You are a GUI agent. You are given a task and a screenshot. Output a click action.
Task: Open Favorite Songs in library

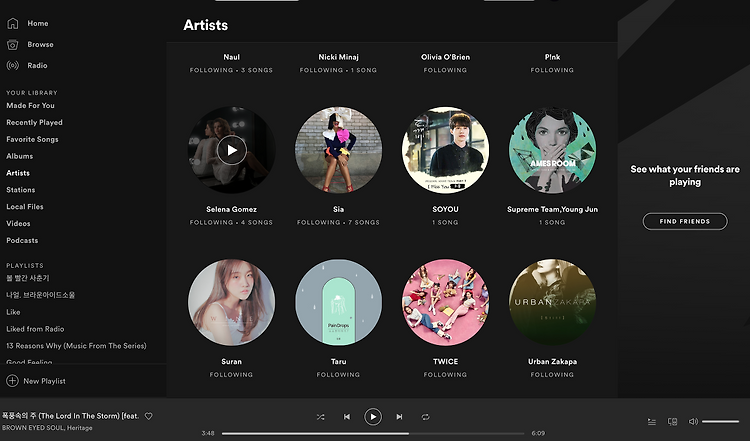[32, 139]
